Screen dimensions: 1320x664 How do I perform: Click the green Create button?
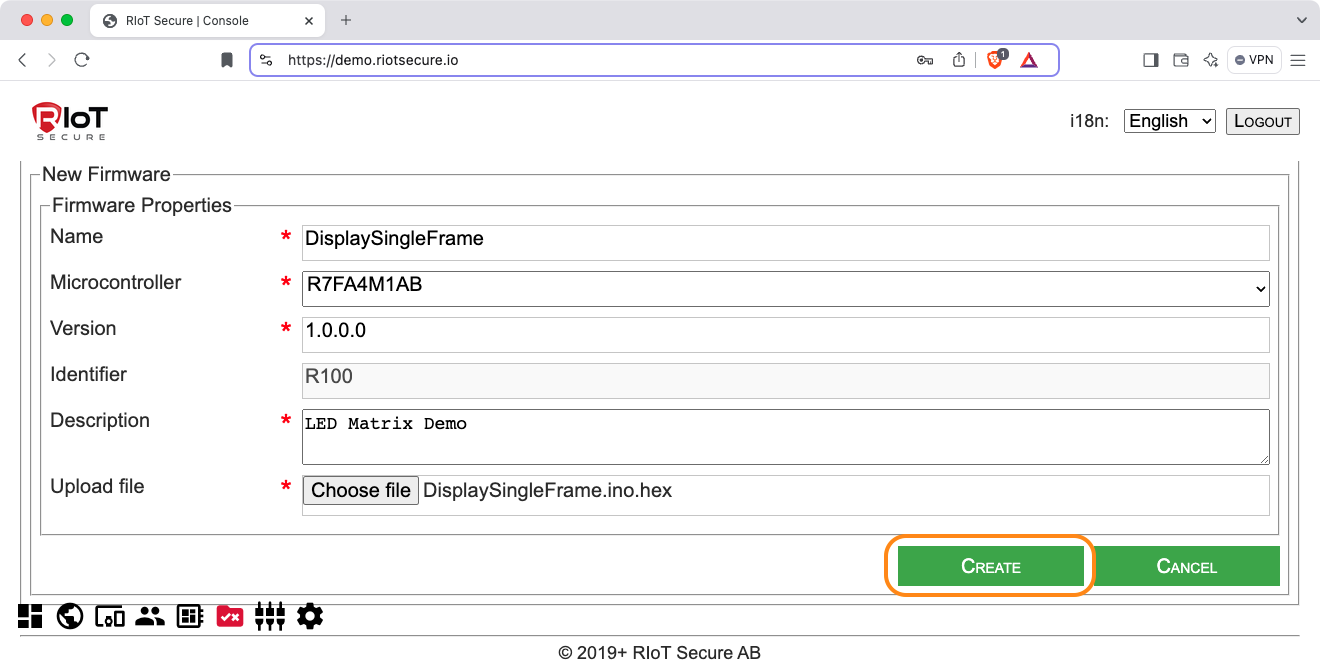(990, 566)
